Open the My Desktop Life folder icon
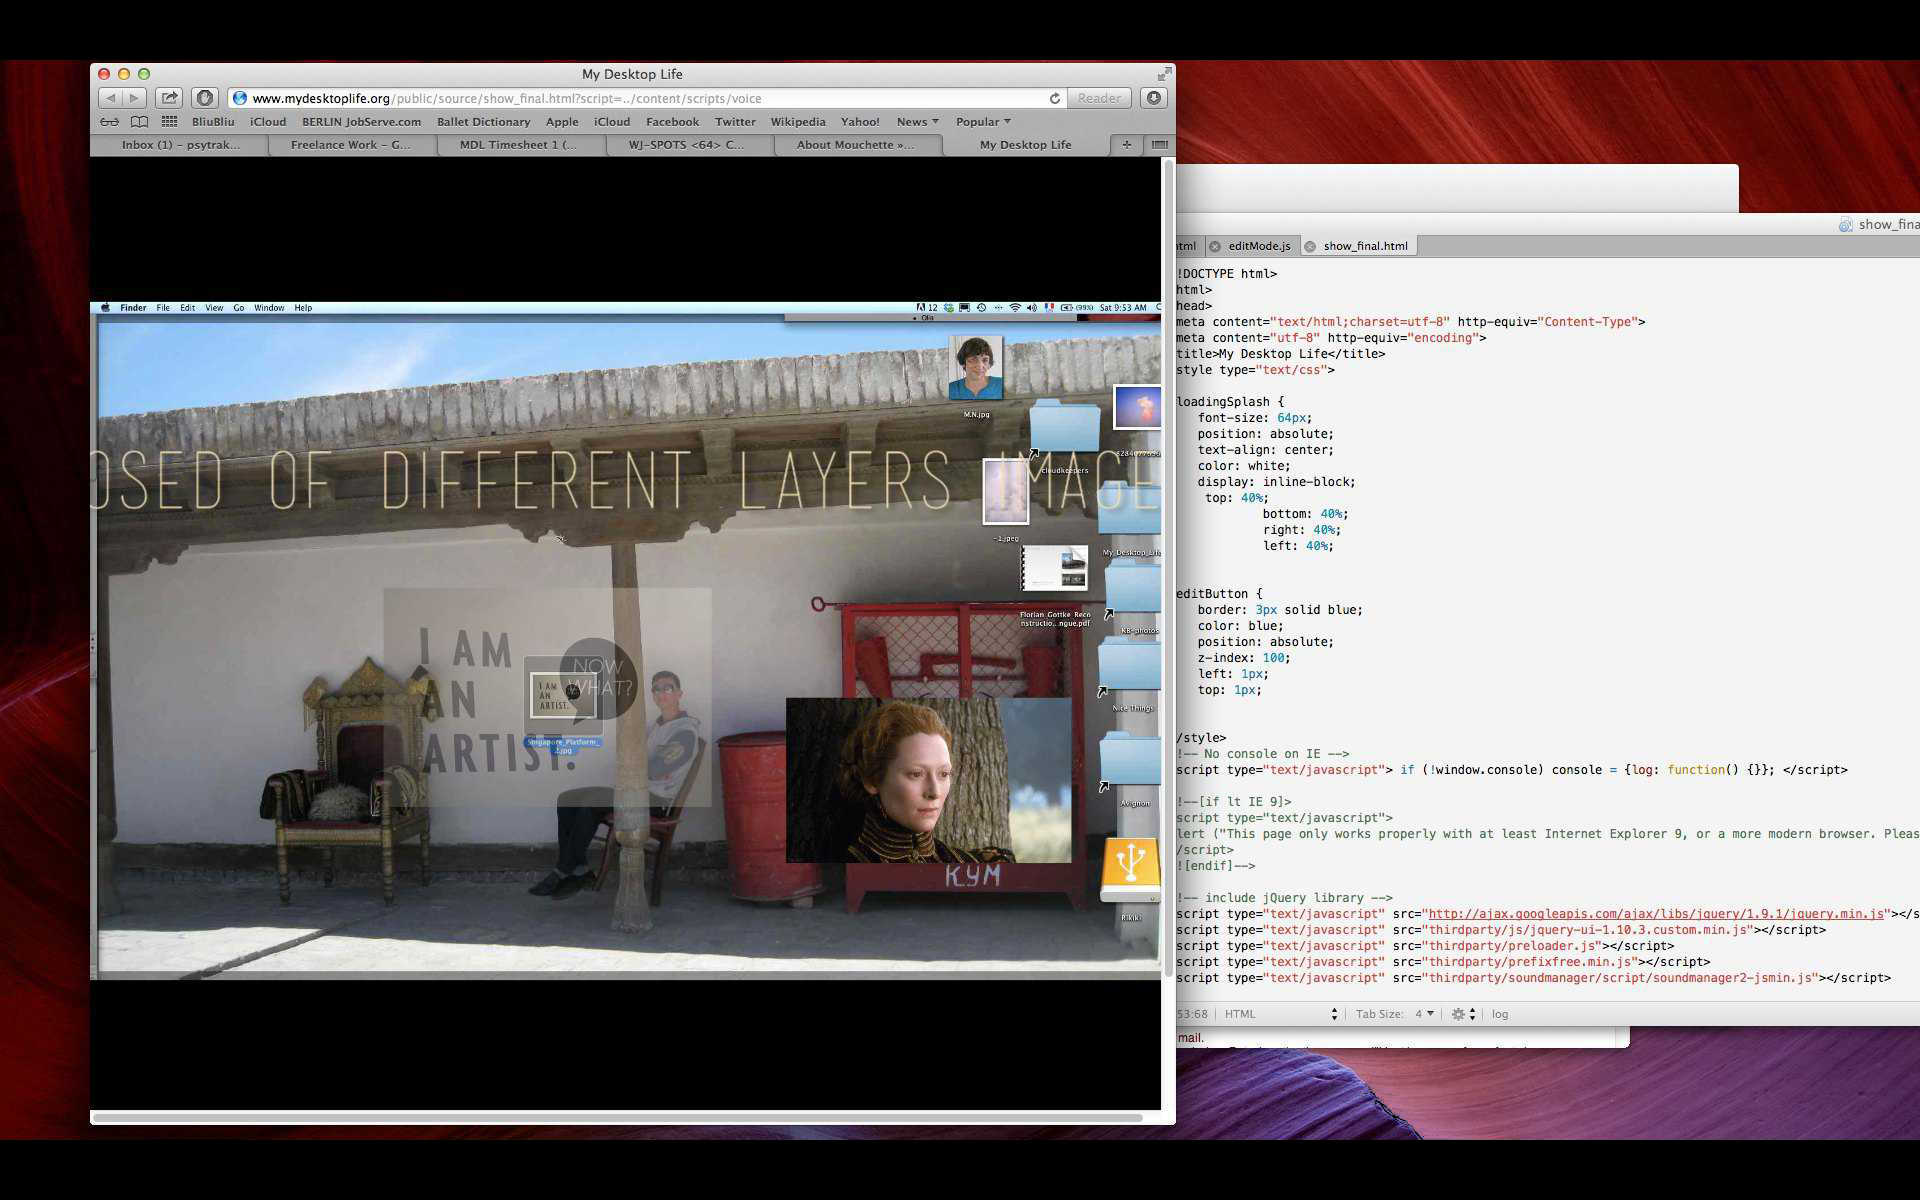 click(1130, 510)
